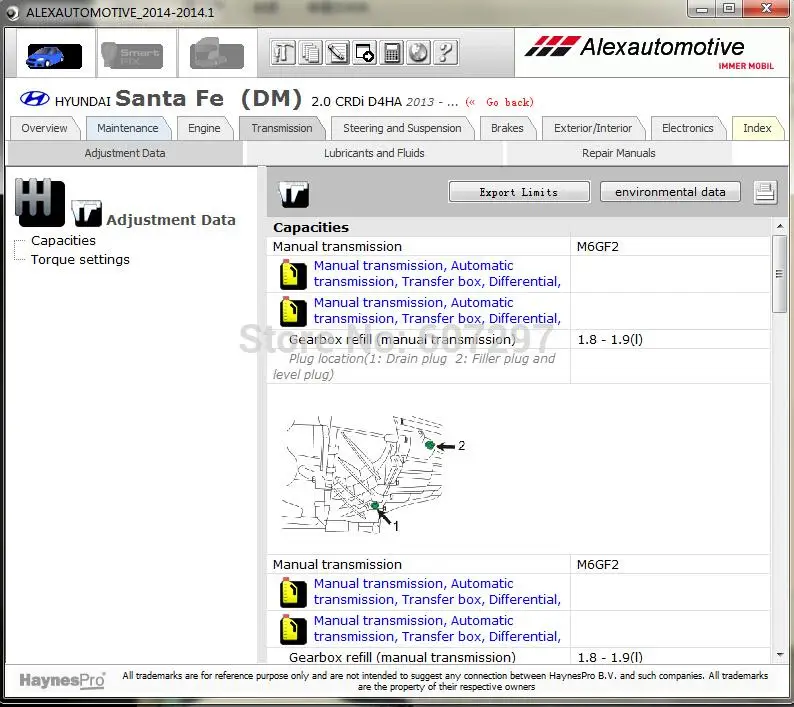Open the Lubricants and Fluids sub-tab
This screenshot has height=707, width=794.
[x=374, y=153]
